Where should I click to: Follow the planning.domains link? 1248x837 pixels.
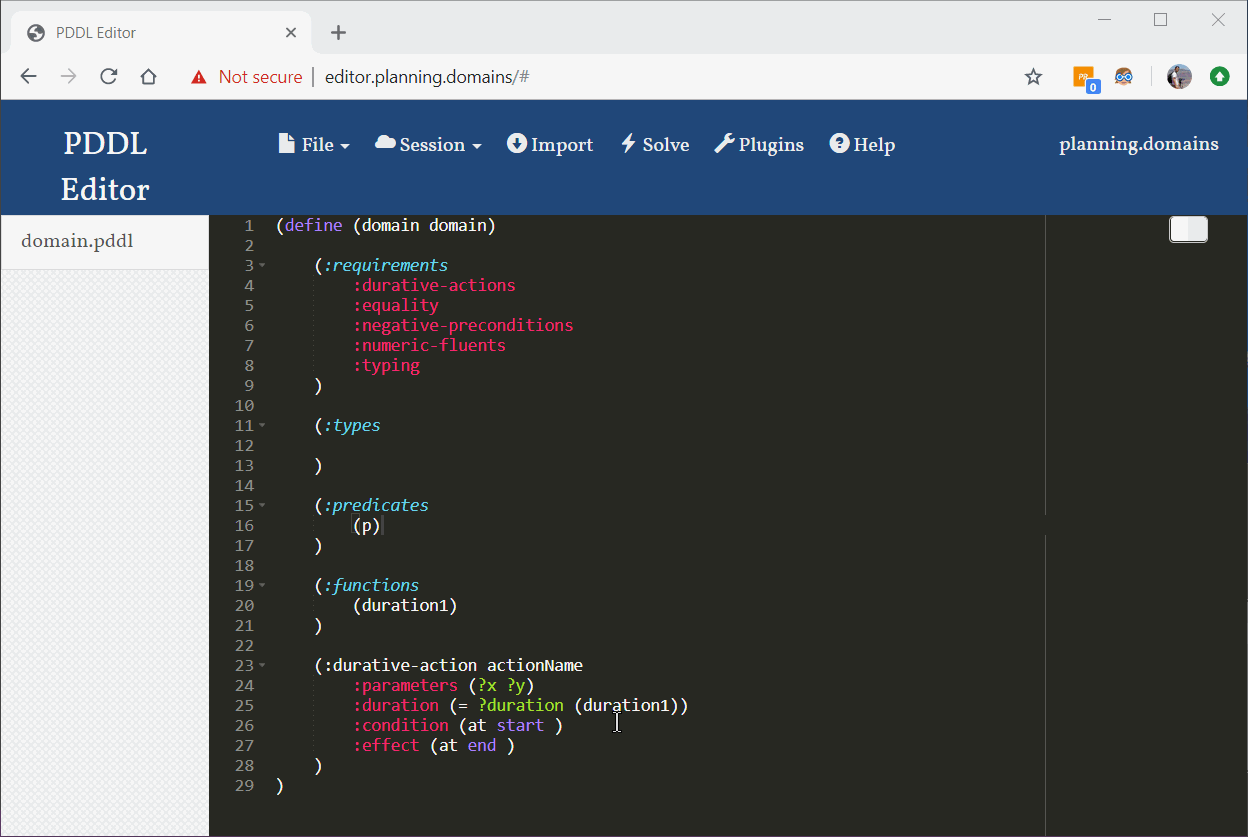coord(1139,144)
